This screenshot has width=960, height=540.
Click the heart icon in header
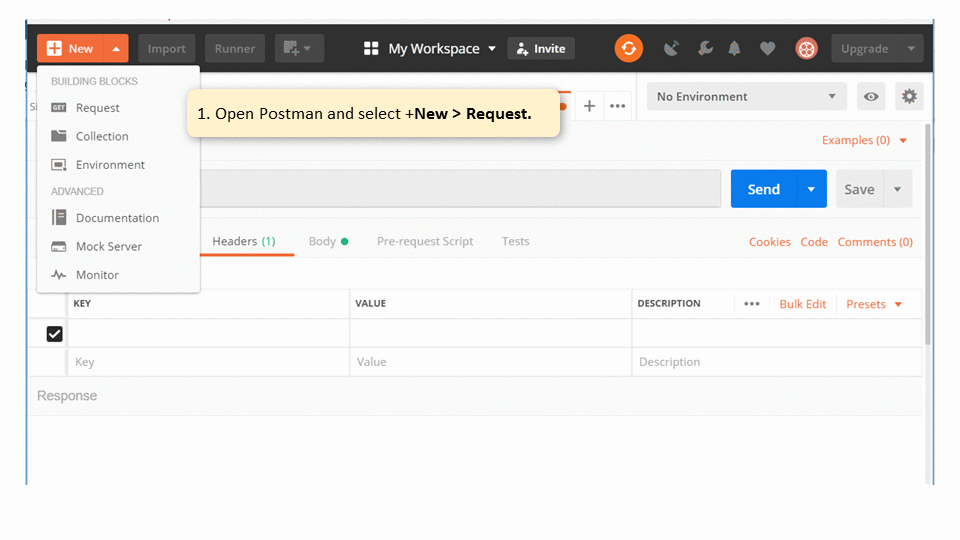click(767, 48)
